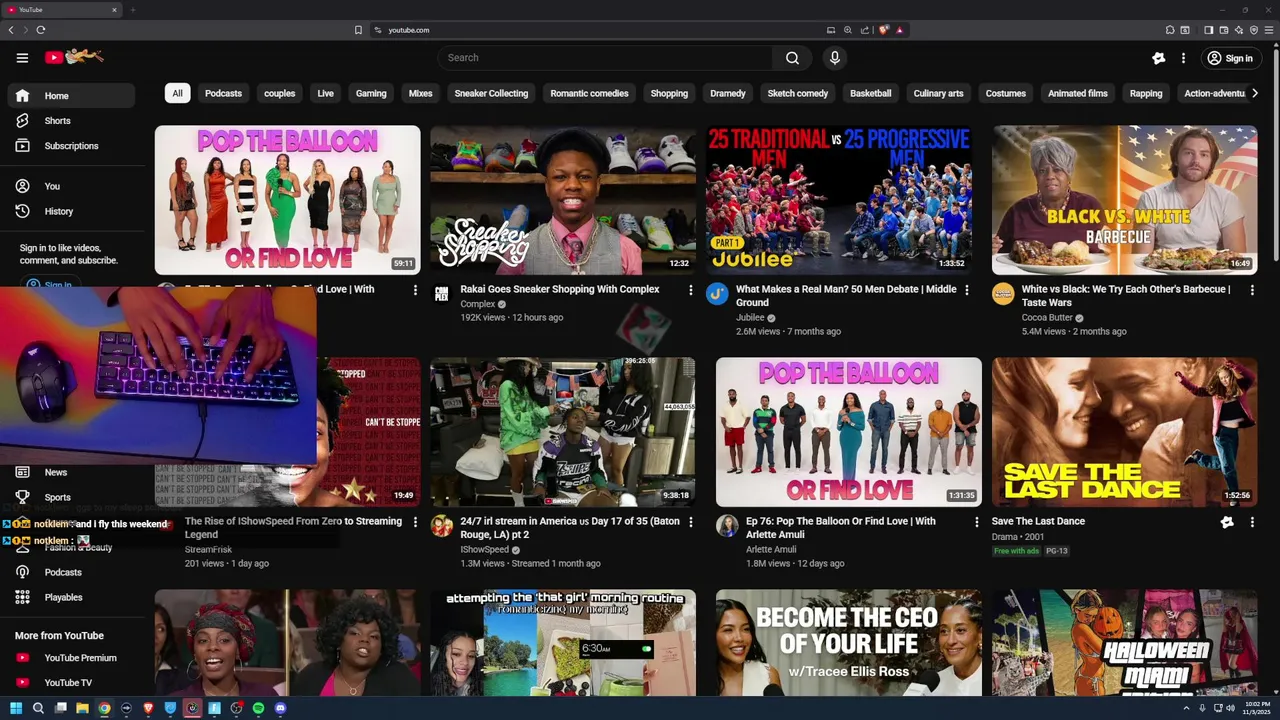
Task: Open the Jubilee channel link
Action: click(750, 318)
